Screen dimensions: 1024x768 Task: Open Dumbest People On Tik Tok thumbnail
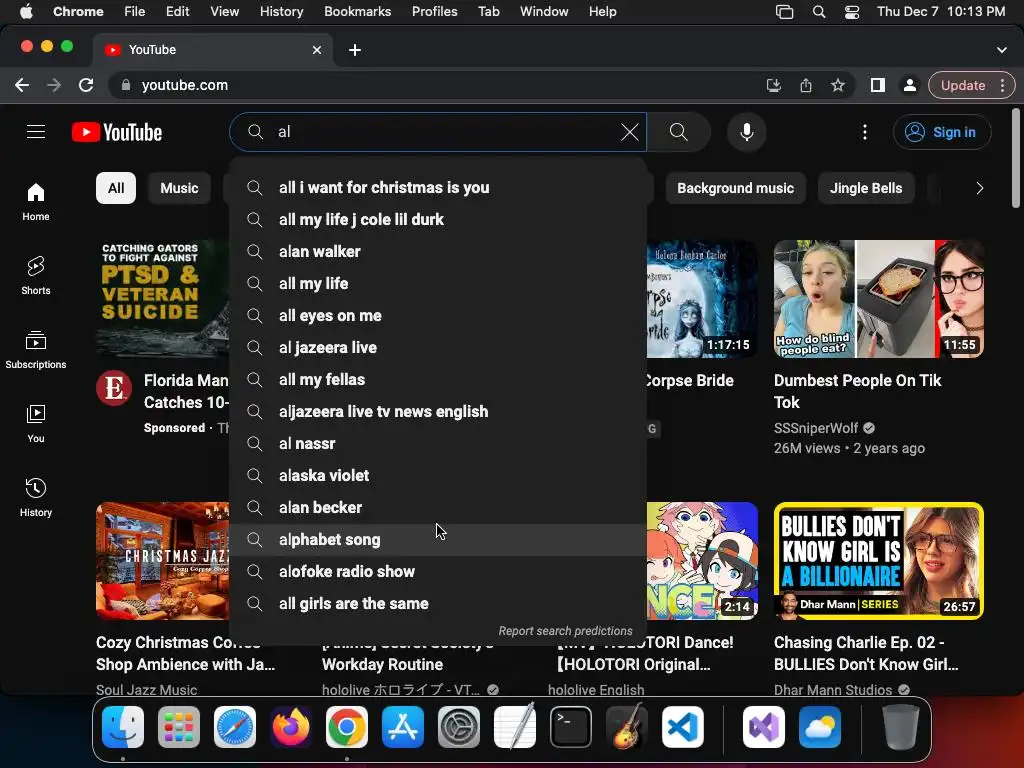coord(878,298)
